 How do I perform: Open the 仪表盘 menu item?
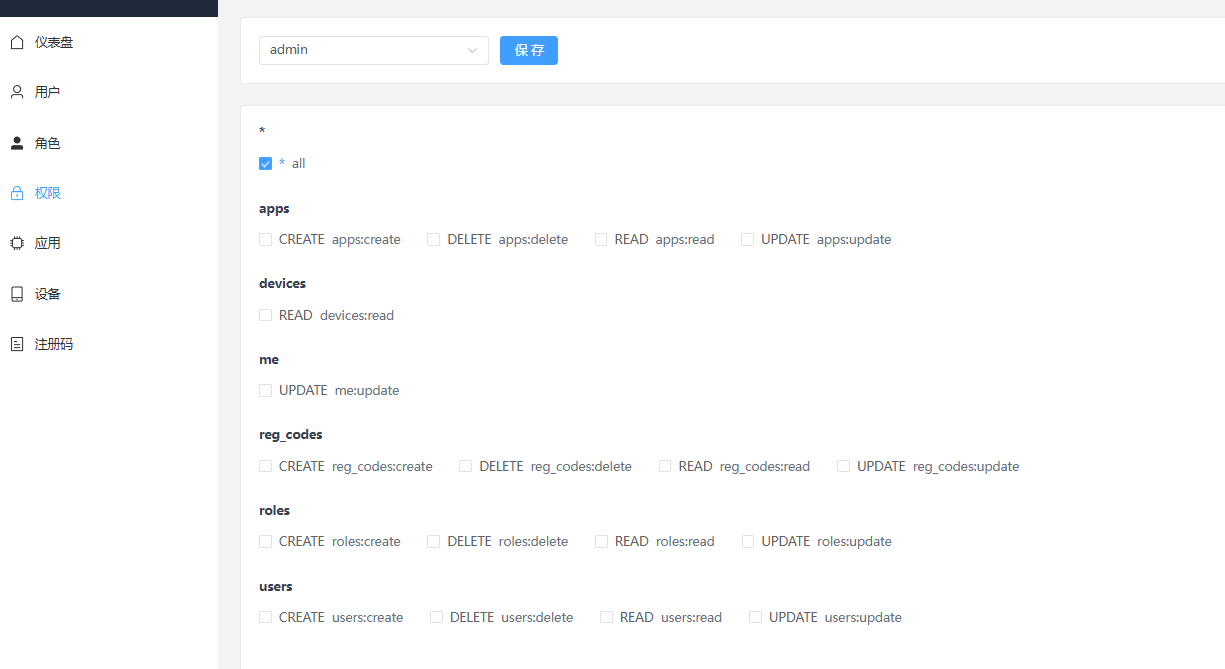(x=54, y=42)
